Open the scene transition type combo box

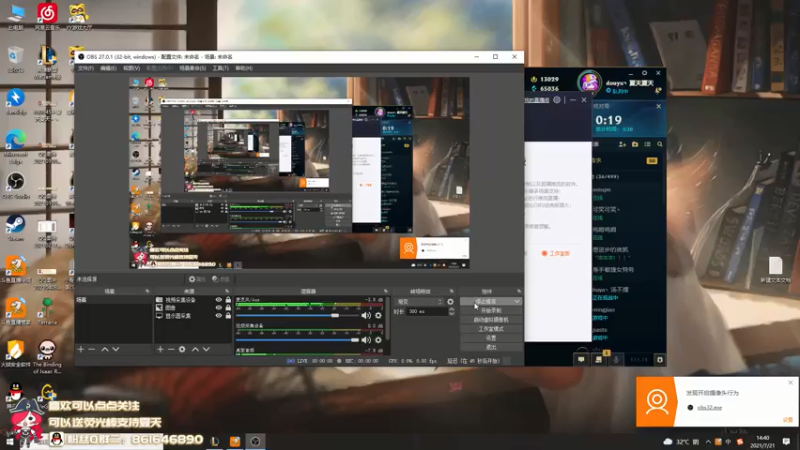[419, 302]
